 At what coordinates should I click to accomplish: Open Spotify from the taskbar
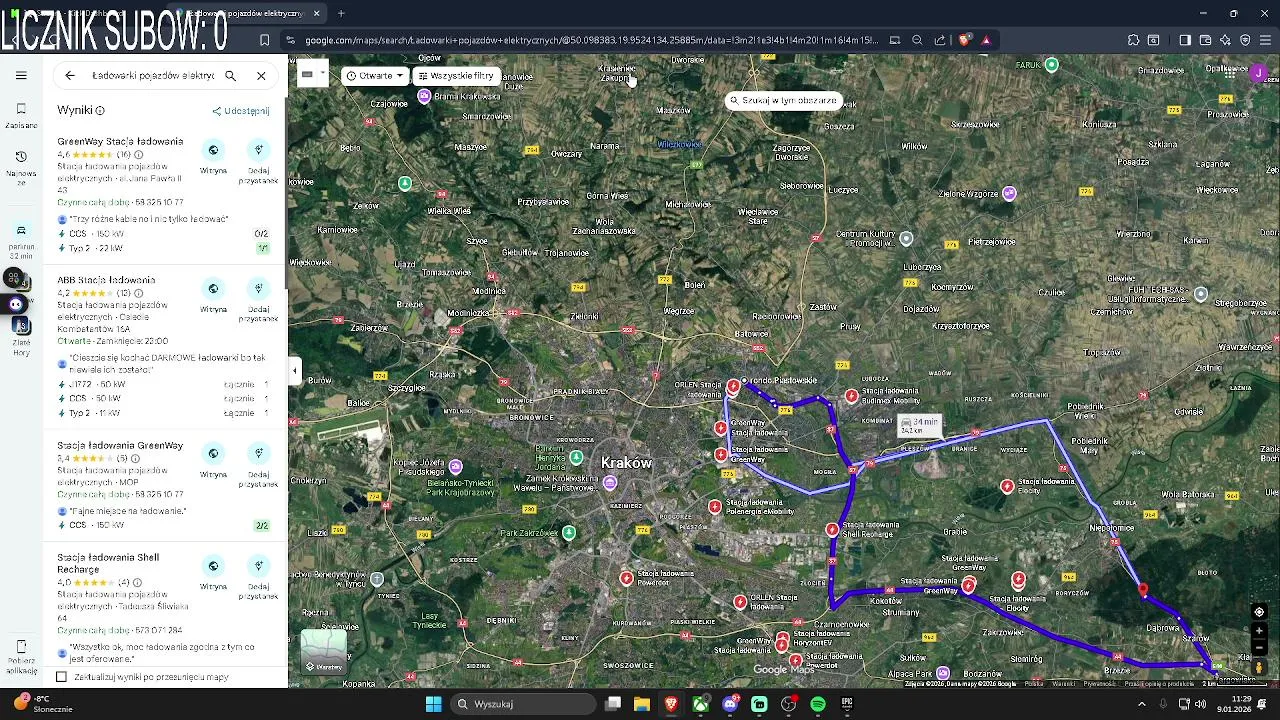[x=818, y=704]
